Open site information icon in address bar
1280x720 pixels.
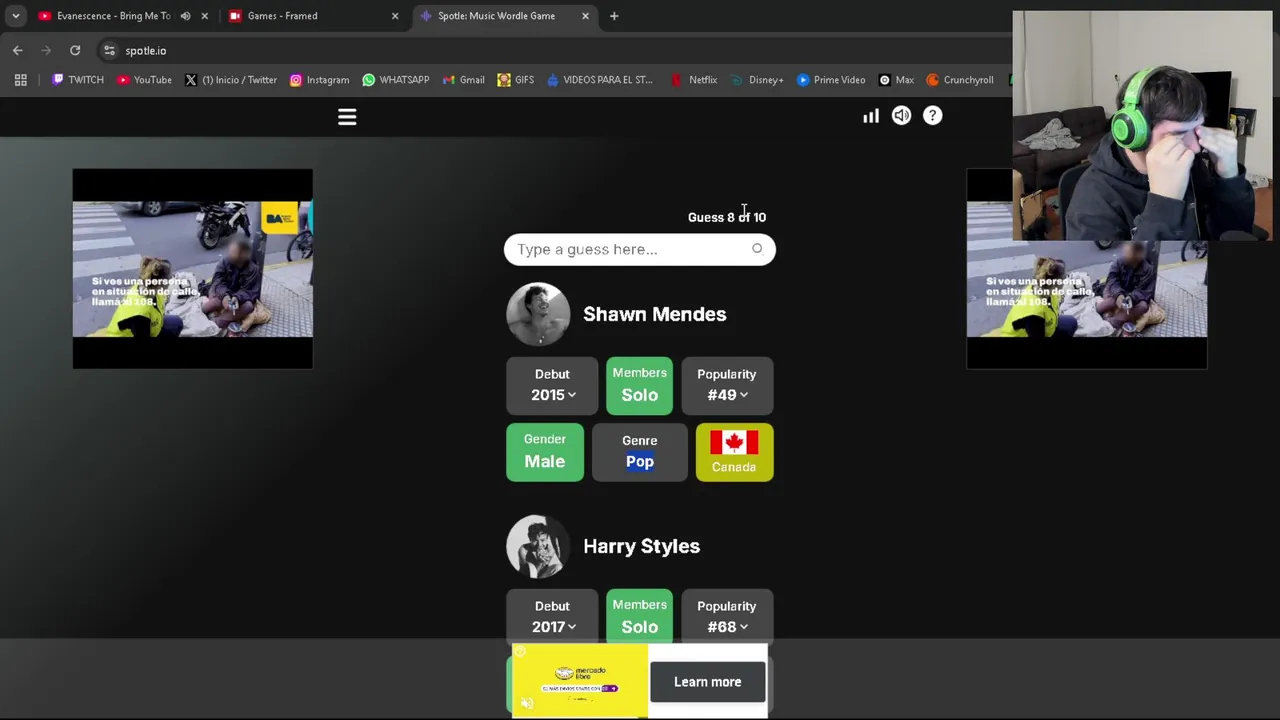click(109, 50)
